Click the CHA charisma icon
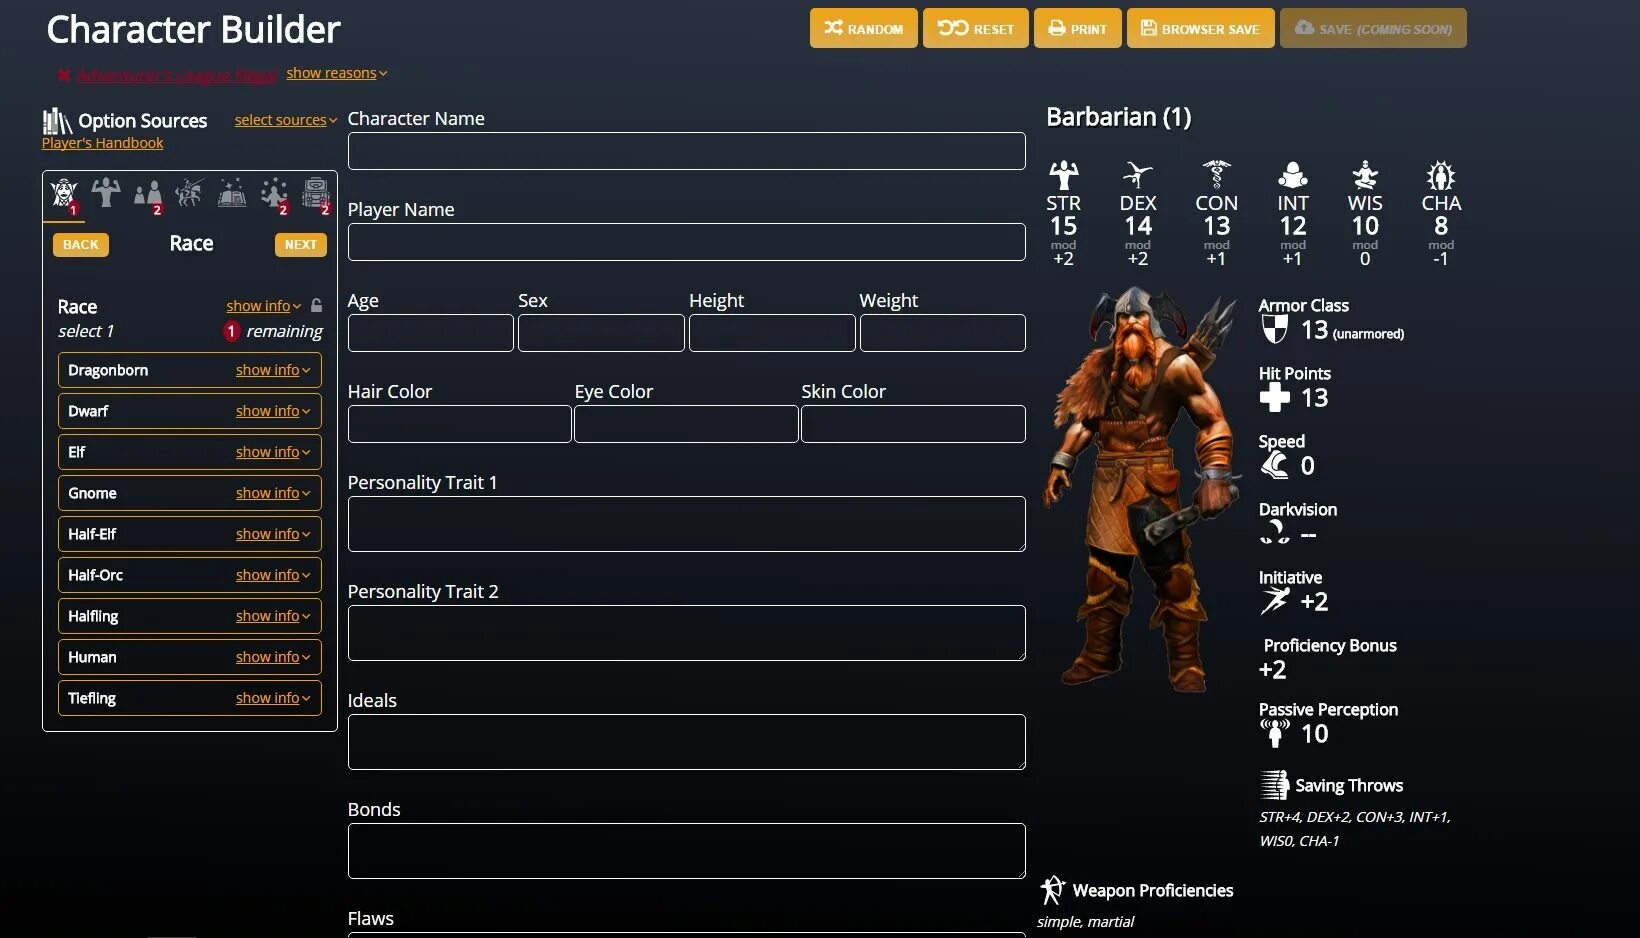Image resolution: width=1640 pixels, height=938 pixels. [x=1441, y=175]
